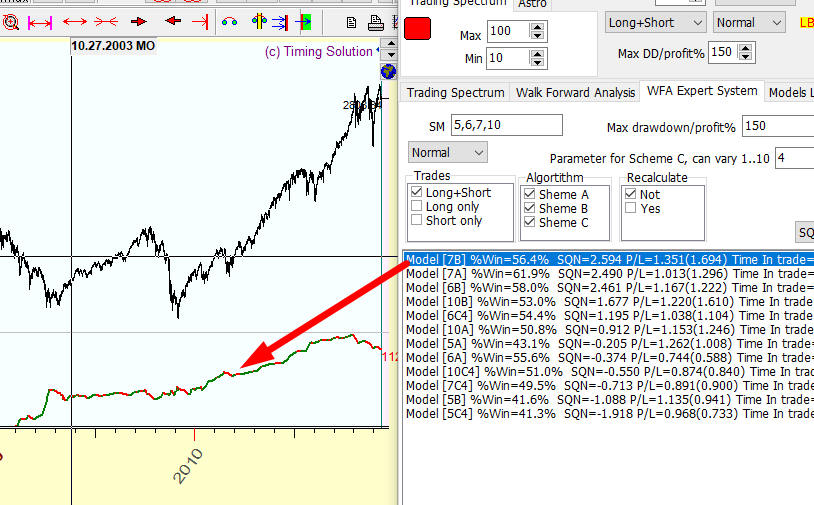Click the globe icon beside the chart
This screenshot has width=814, height=505.
[x=388, y=71]
